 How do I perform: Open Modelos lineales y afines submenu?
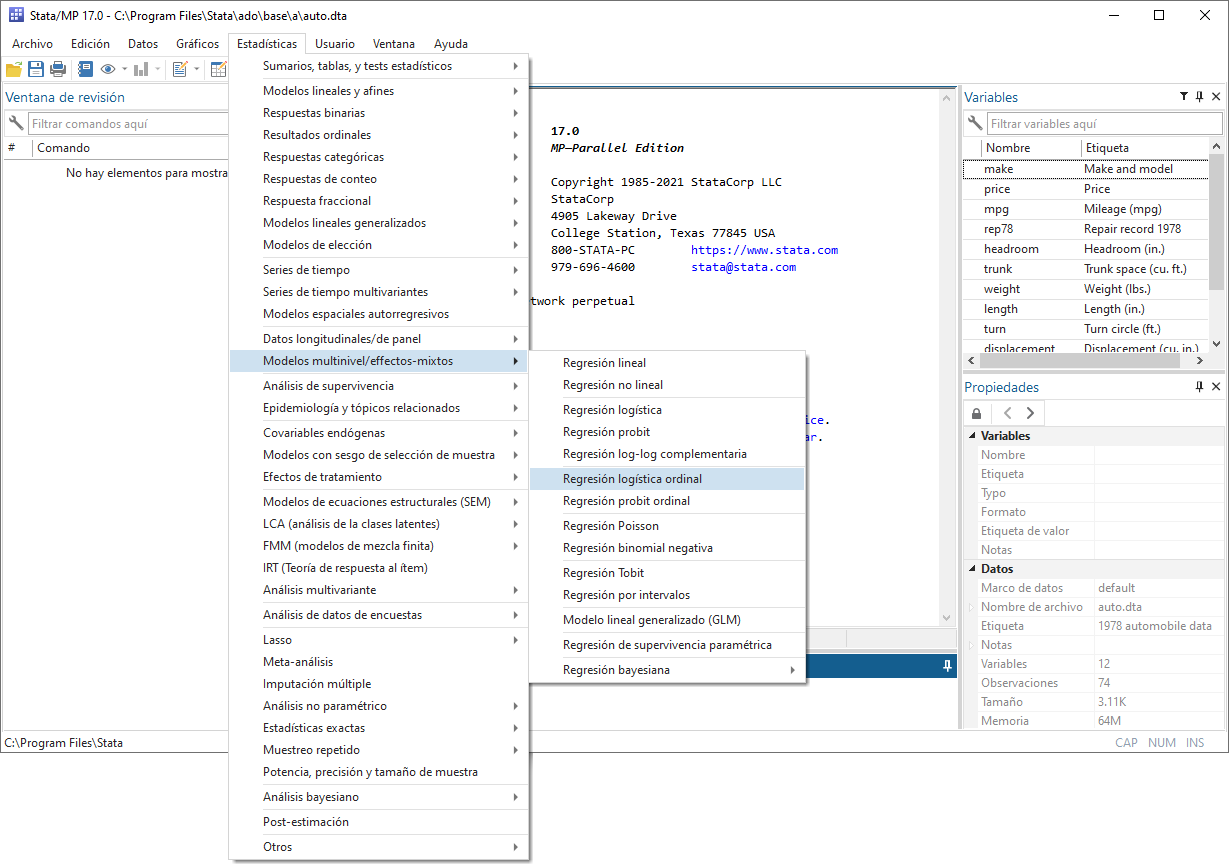379,91
